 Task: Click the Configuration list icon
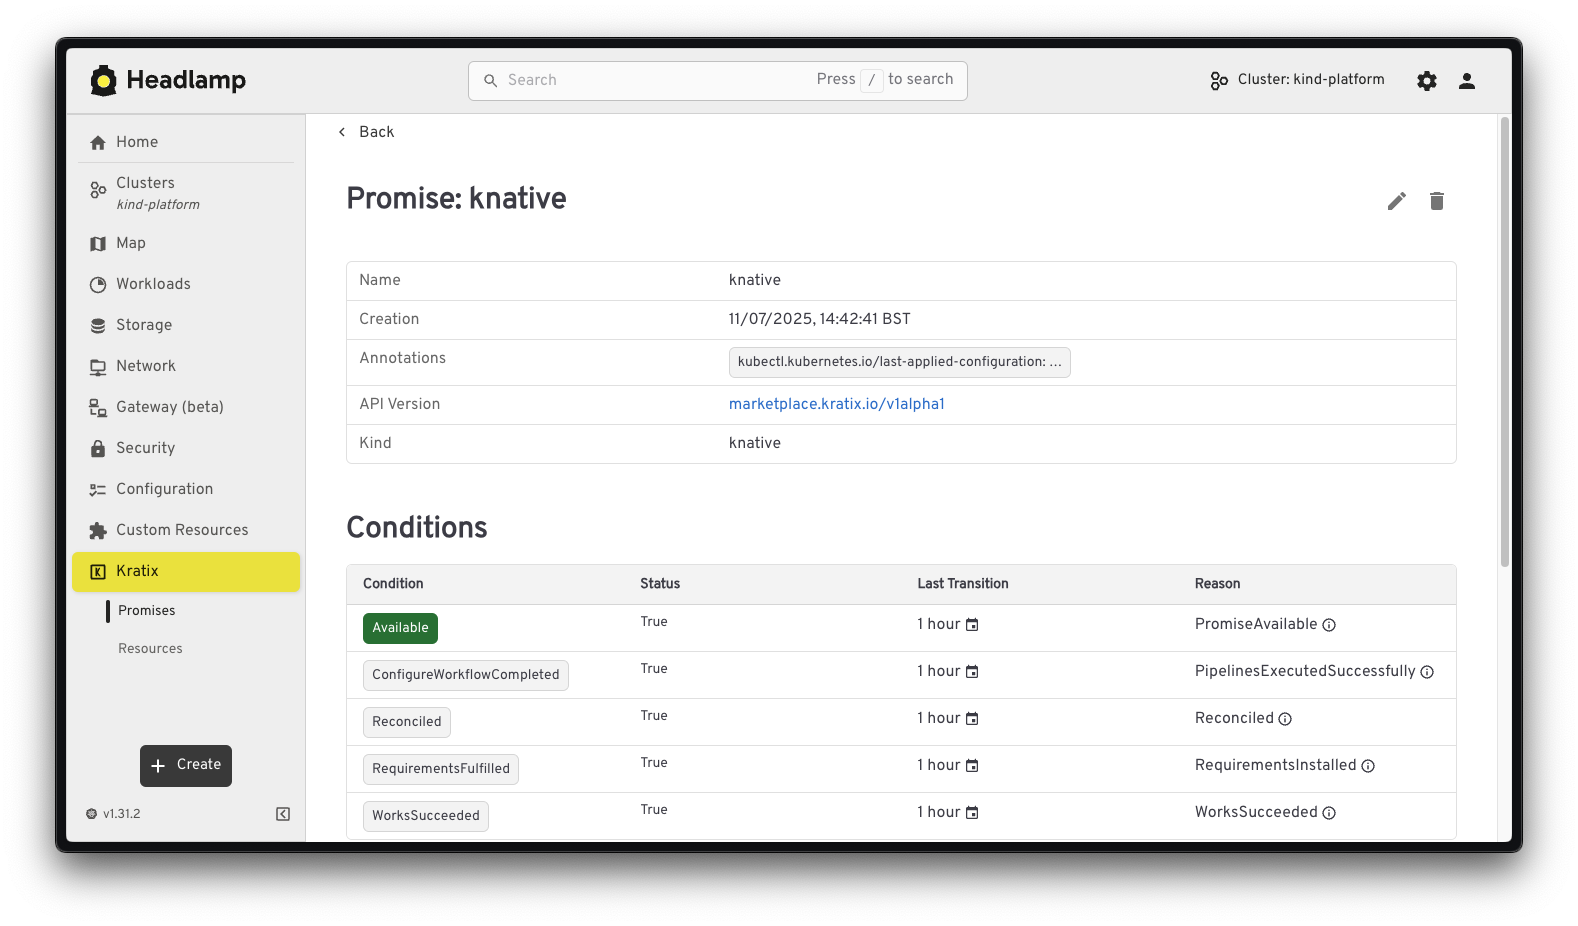[x=98, y=490]
